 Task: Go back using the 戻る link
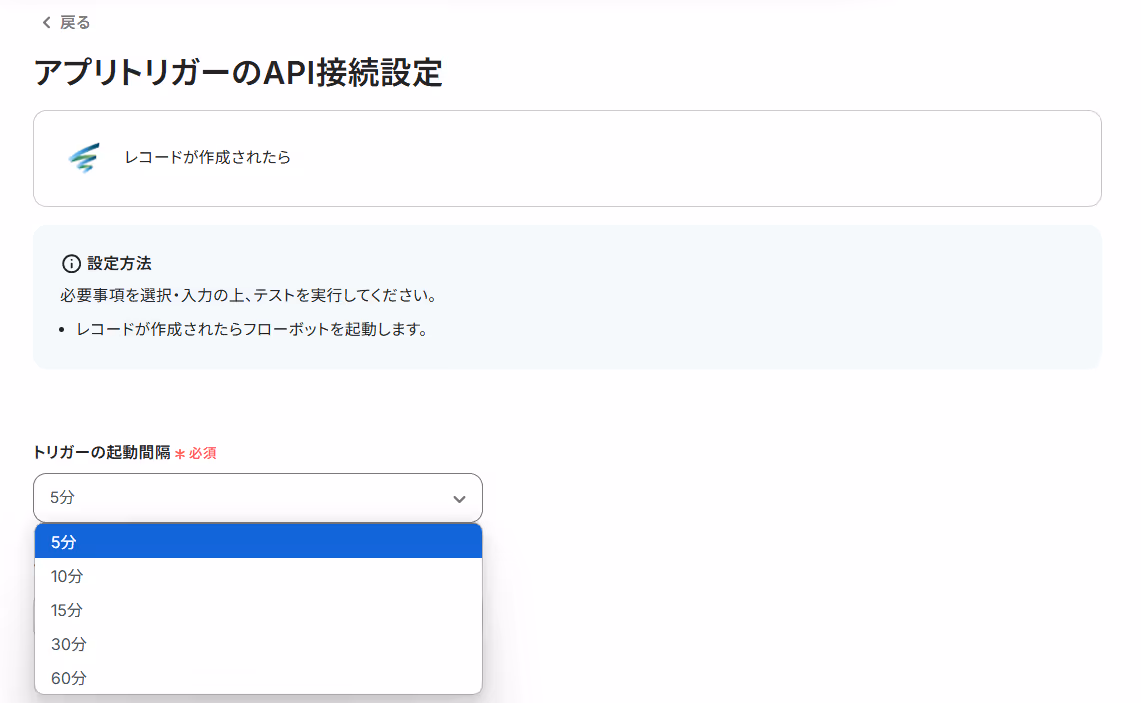(65, 23)
